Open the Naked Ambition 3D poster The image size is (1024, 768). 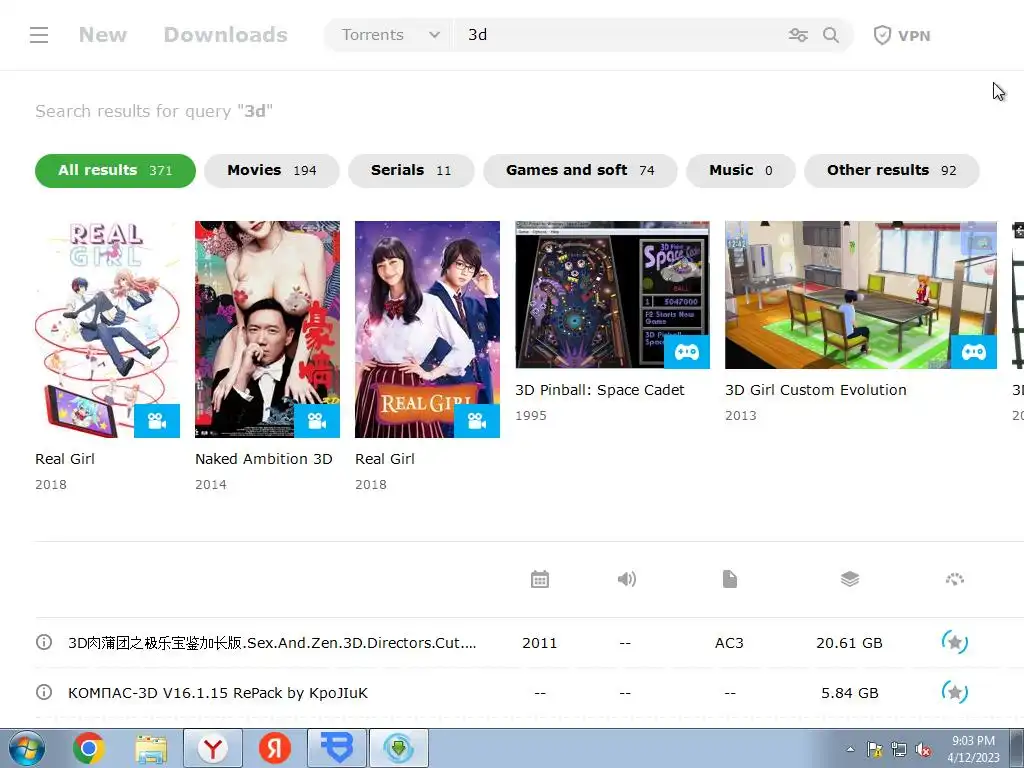click(x=267, y=329)
